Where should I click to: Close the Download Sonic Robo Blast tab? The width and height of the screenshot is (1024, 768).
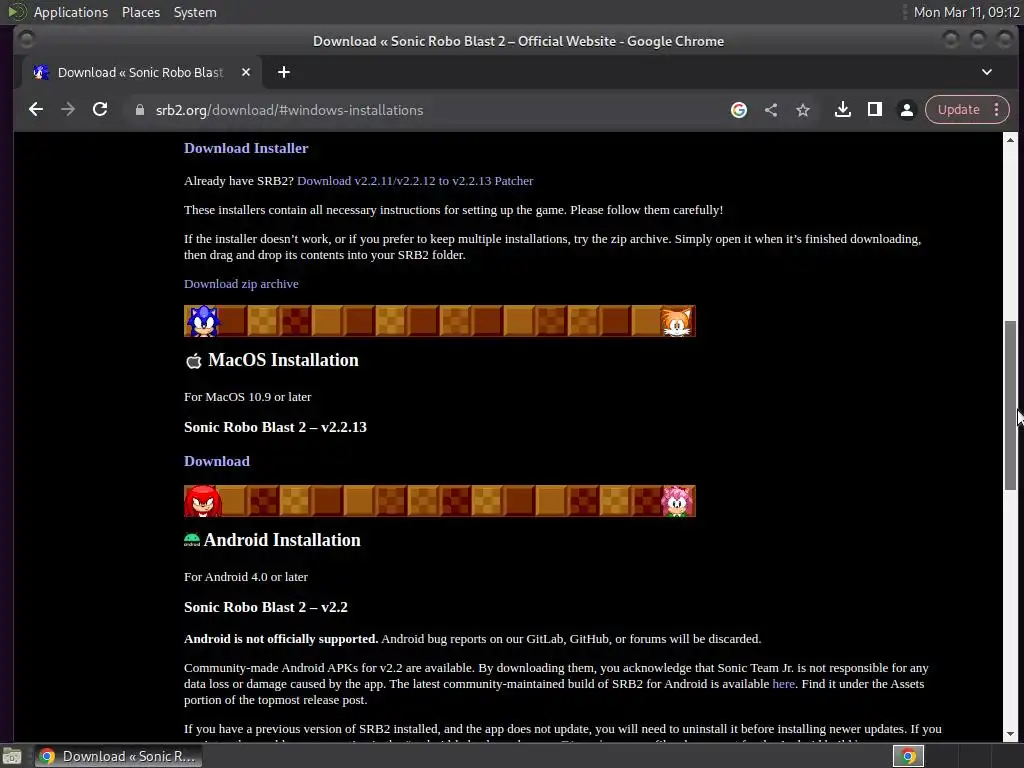coord(246,72)
